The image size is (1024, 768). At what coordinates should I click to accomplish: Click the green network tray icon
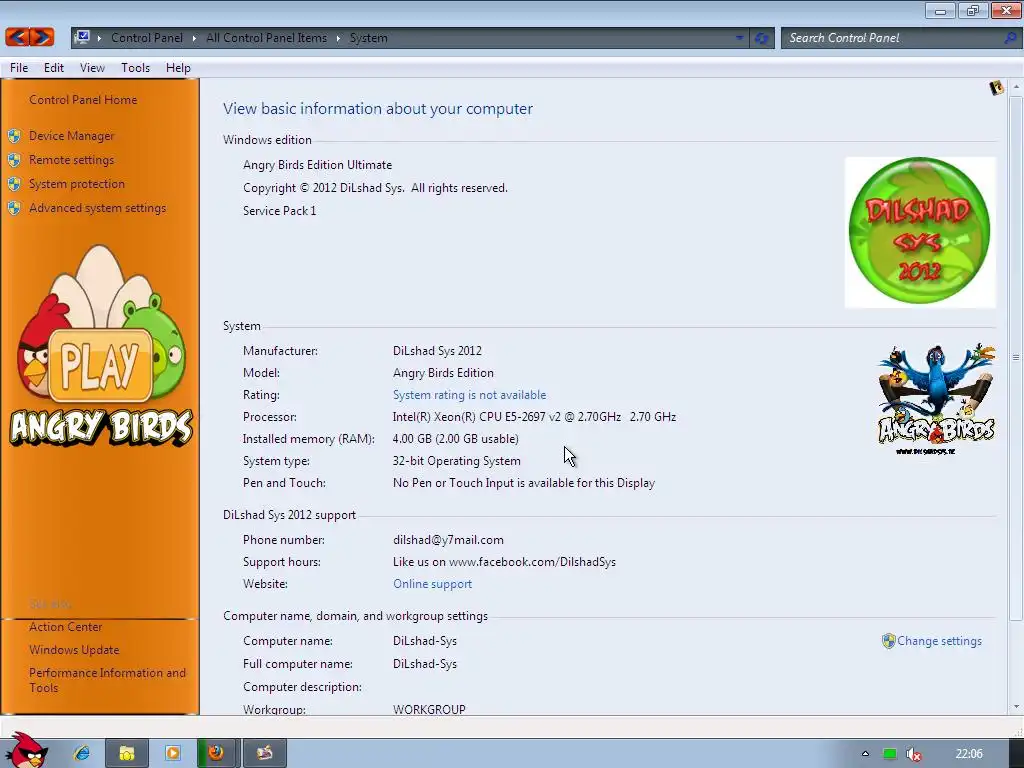pyautogui.click(x=889, y=754)
